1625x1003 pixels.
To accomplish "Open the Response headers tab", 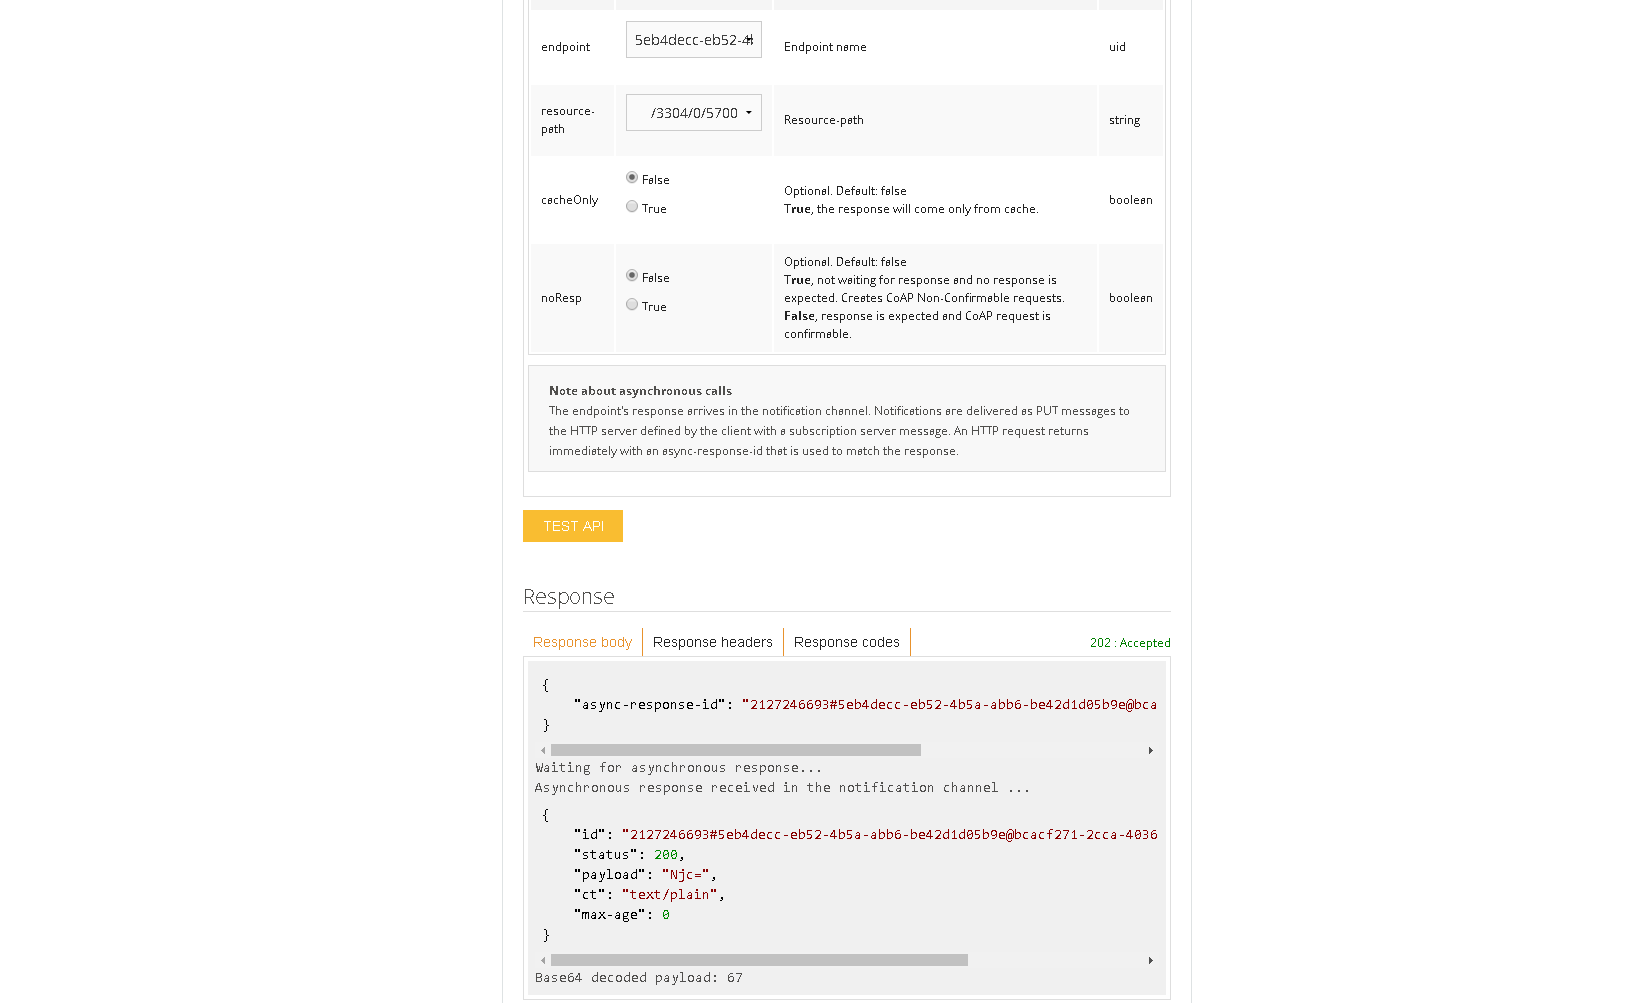I will [712, 642].
